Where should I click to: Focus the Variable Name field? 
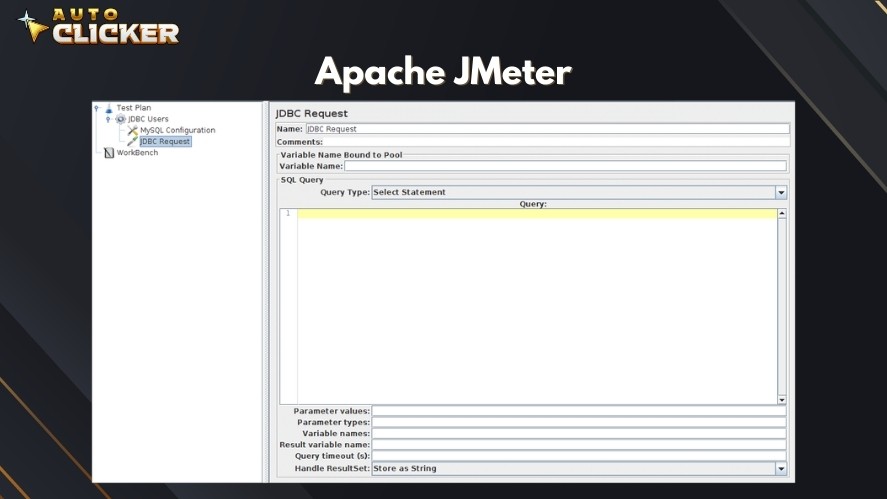click(x=565, y=166)
